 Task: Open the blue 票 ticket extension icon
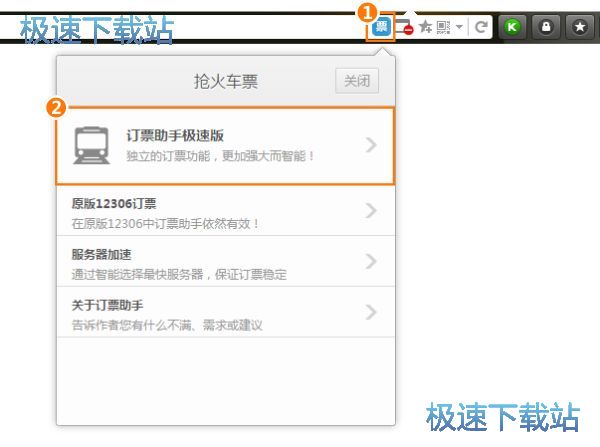point(382,26)
